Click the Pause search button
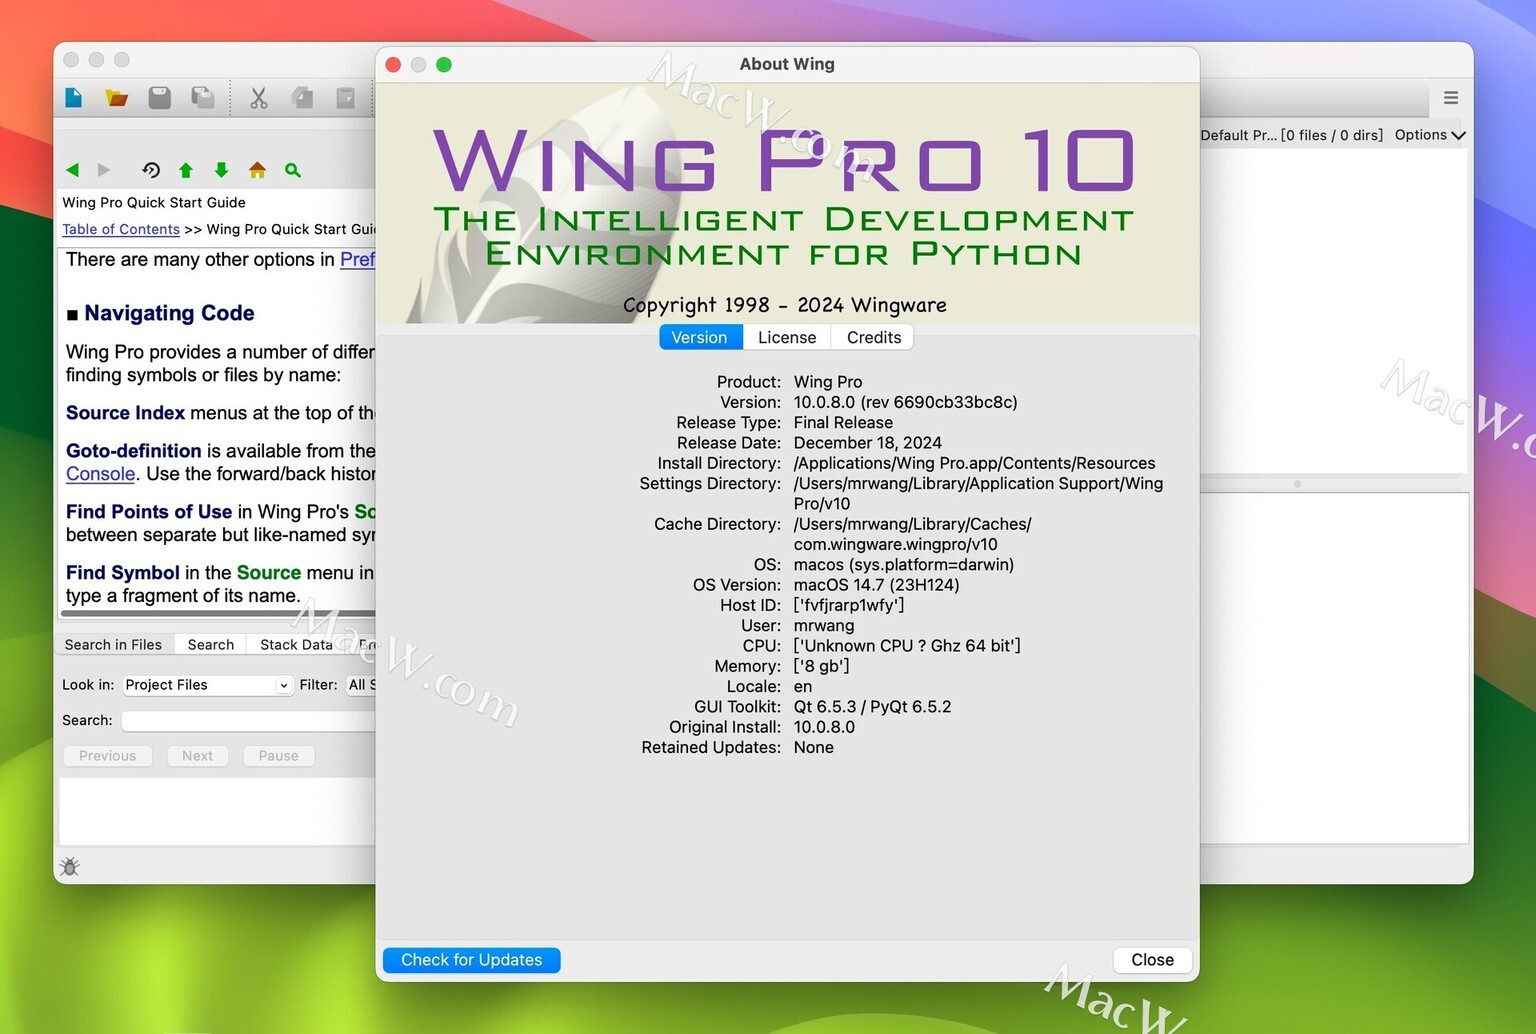The image size is (1536, 1034). pos(278,756)
